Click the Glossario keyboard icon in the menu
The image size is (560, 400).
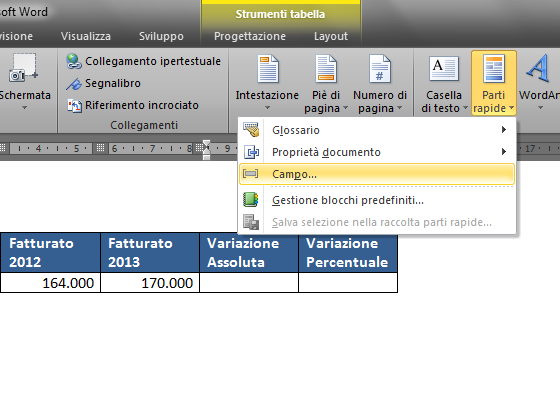(x=251, y=130)
